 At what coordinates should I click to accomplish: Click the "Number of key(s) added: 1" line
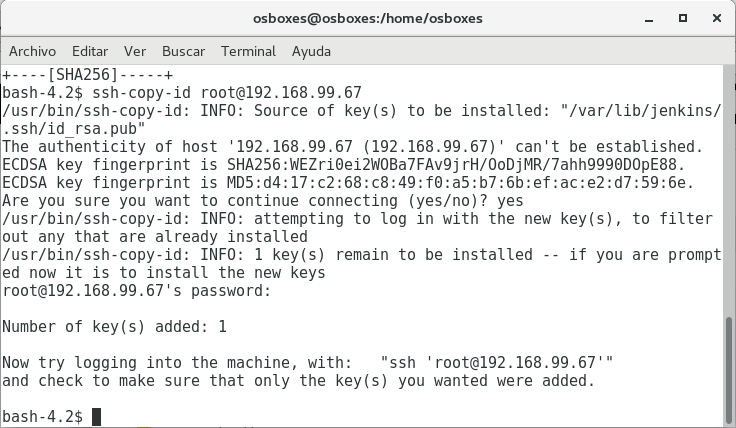pyautogui.click(x=114, y=326)
